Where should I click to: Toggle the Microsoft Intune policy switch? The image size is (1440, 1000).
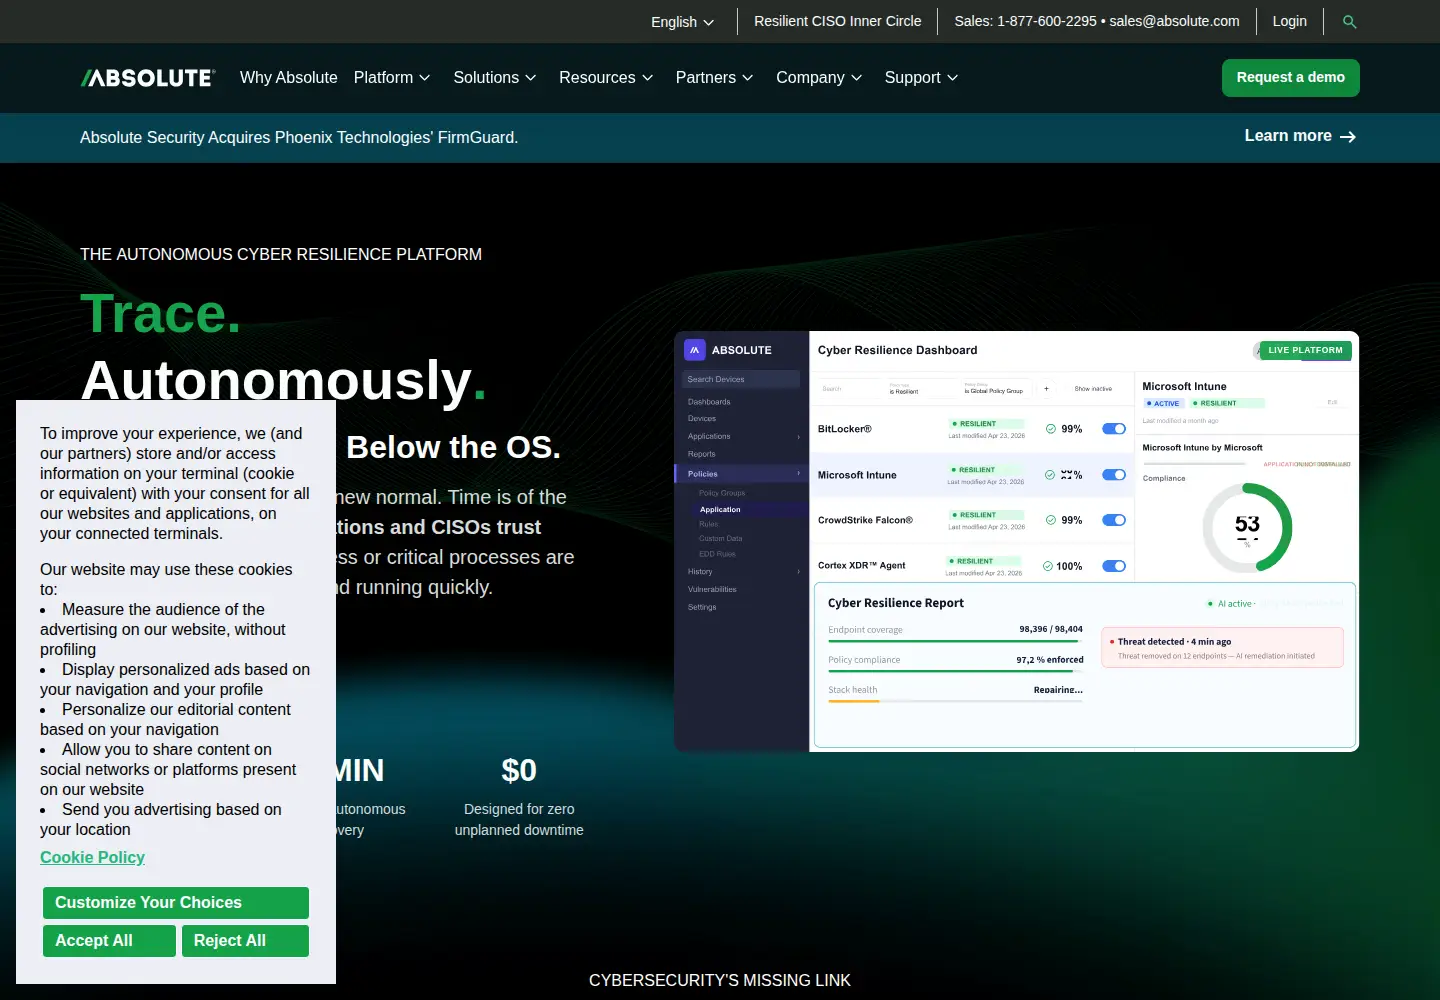[1114, 475]
